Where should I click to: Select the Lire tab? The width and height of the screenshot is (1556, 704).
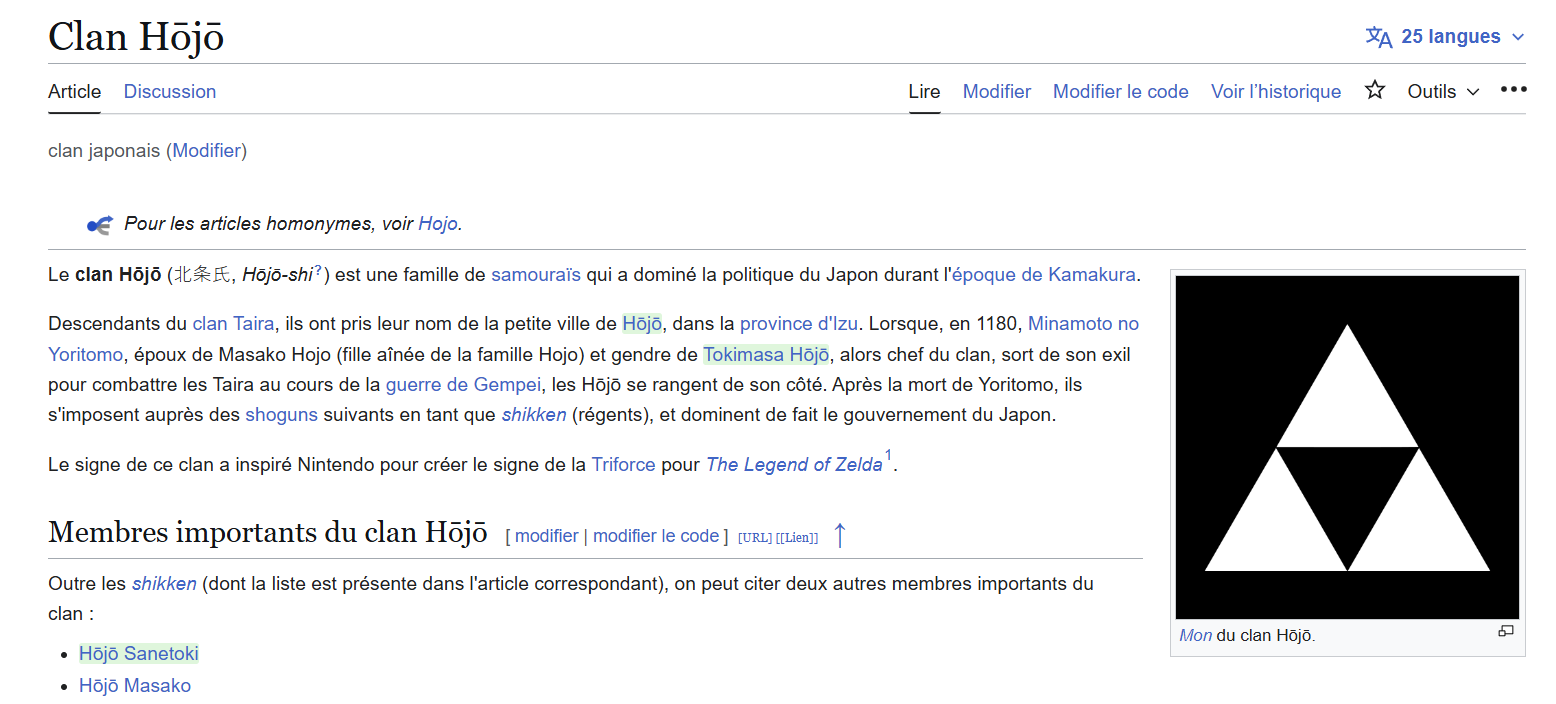tap(924, 91)
